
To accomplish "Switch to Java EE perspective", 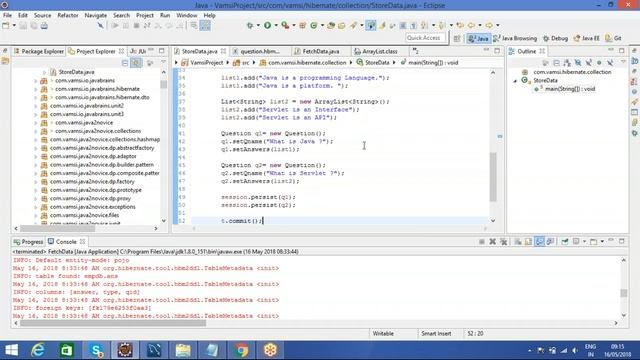I will [x=587, y=38].
